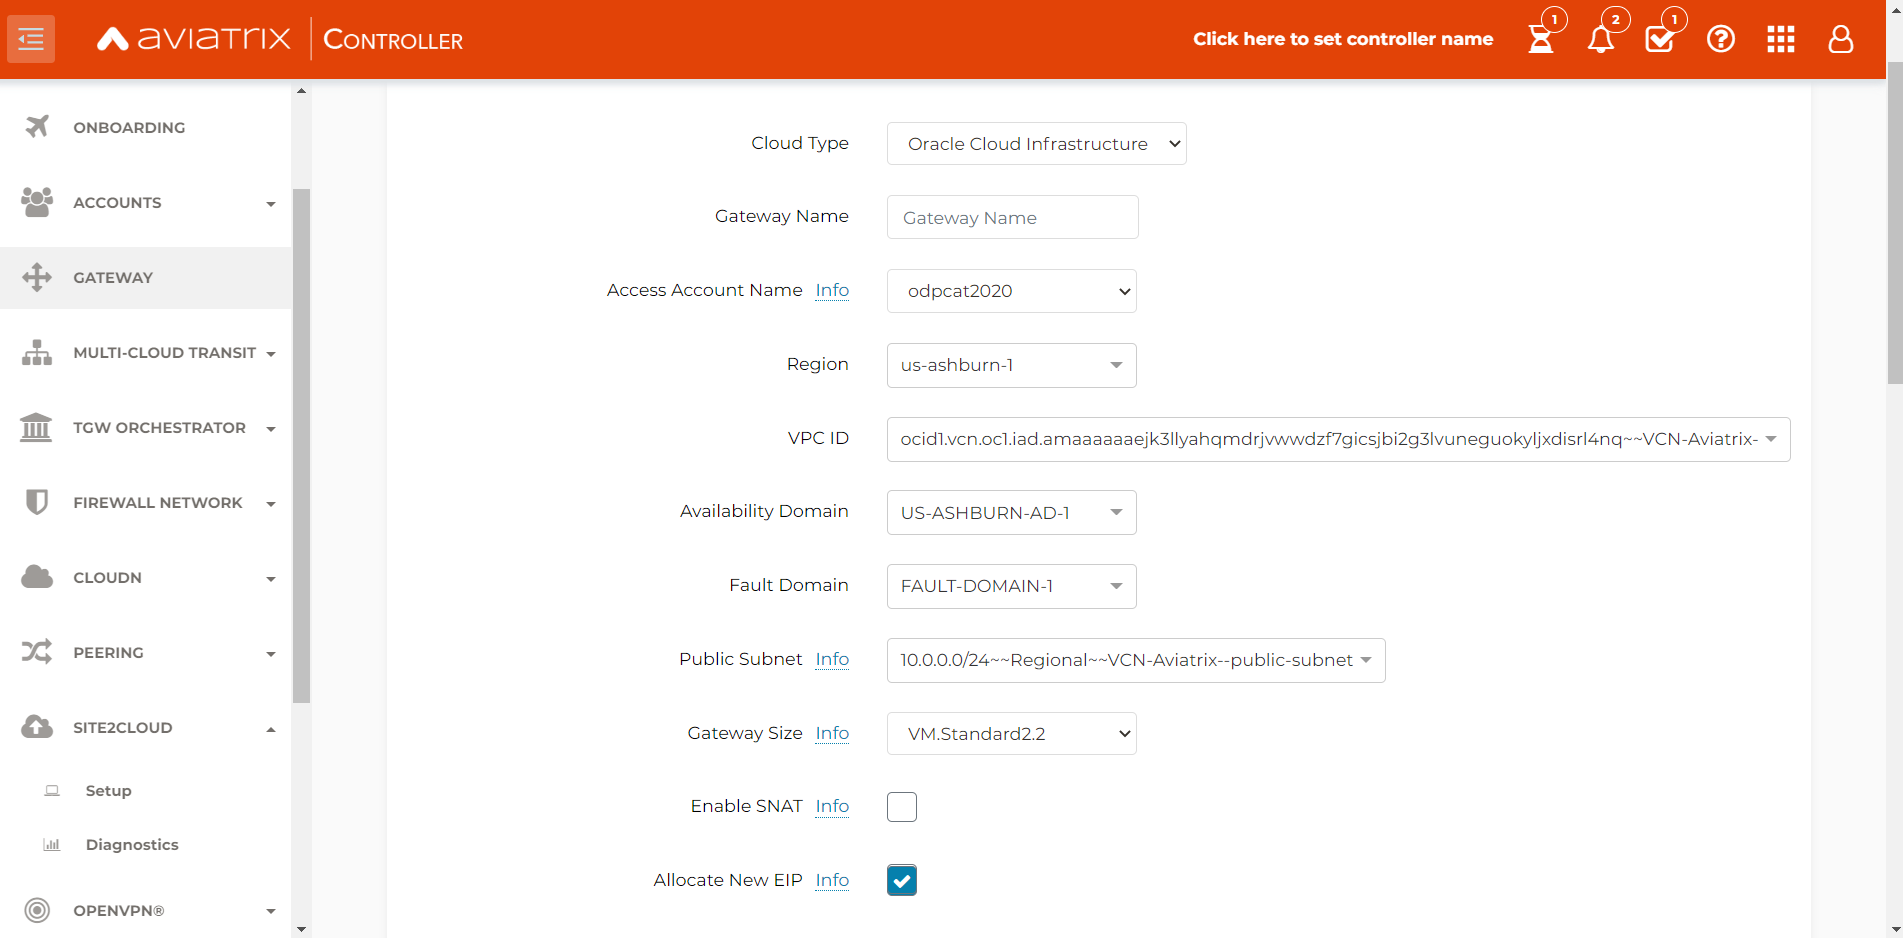Uncheck the Allocate New EIP checkbox
1903x938 pixels.
pos(901,880)
